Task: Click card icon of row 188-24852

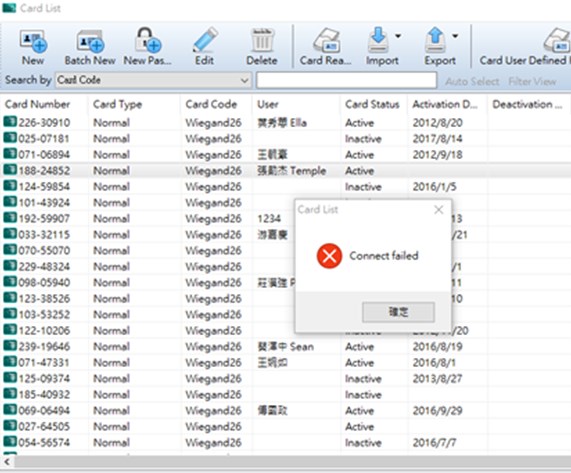Action: [10, 169]
